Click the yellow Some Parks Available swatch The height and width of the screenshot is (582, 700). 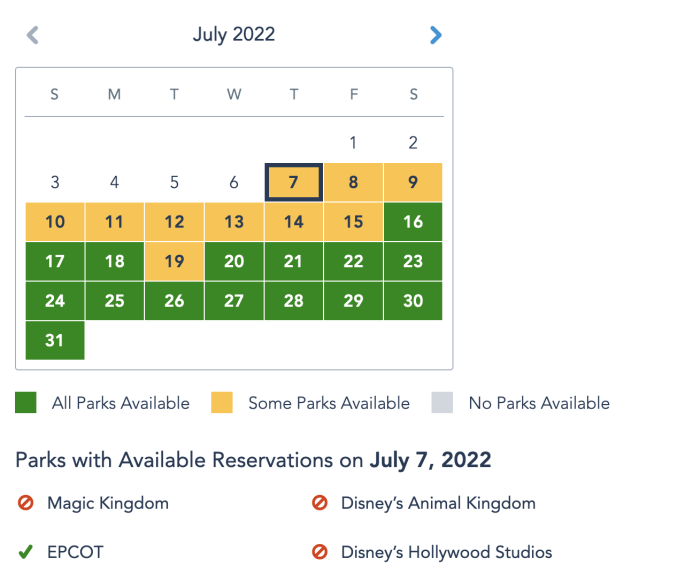pyautogui.click(x=222, y=403)
